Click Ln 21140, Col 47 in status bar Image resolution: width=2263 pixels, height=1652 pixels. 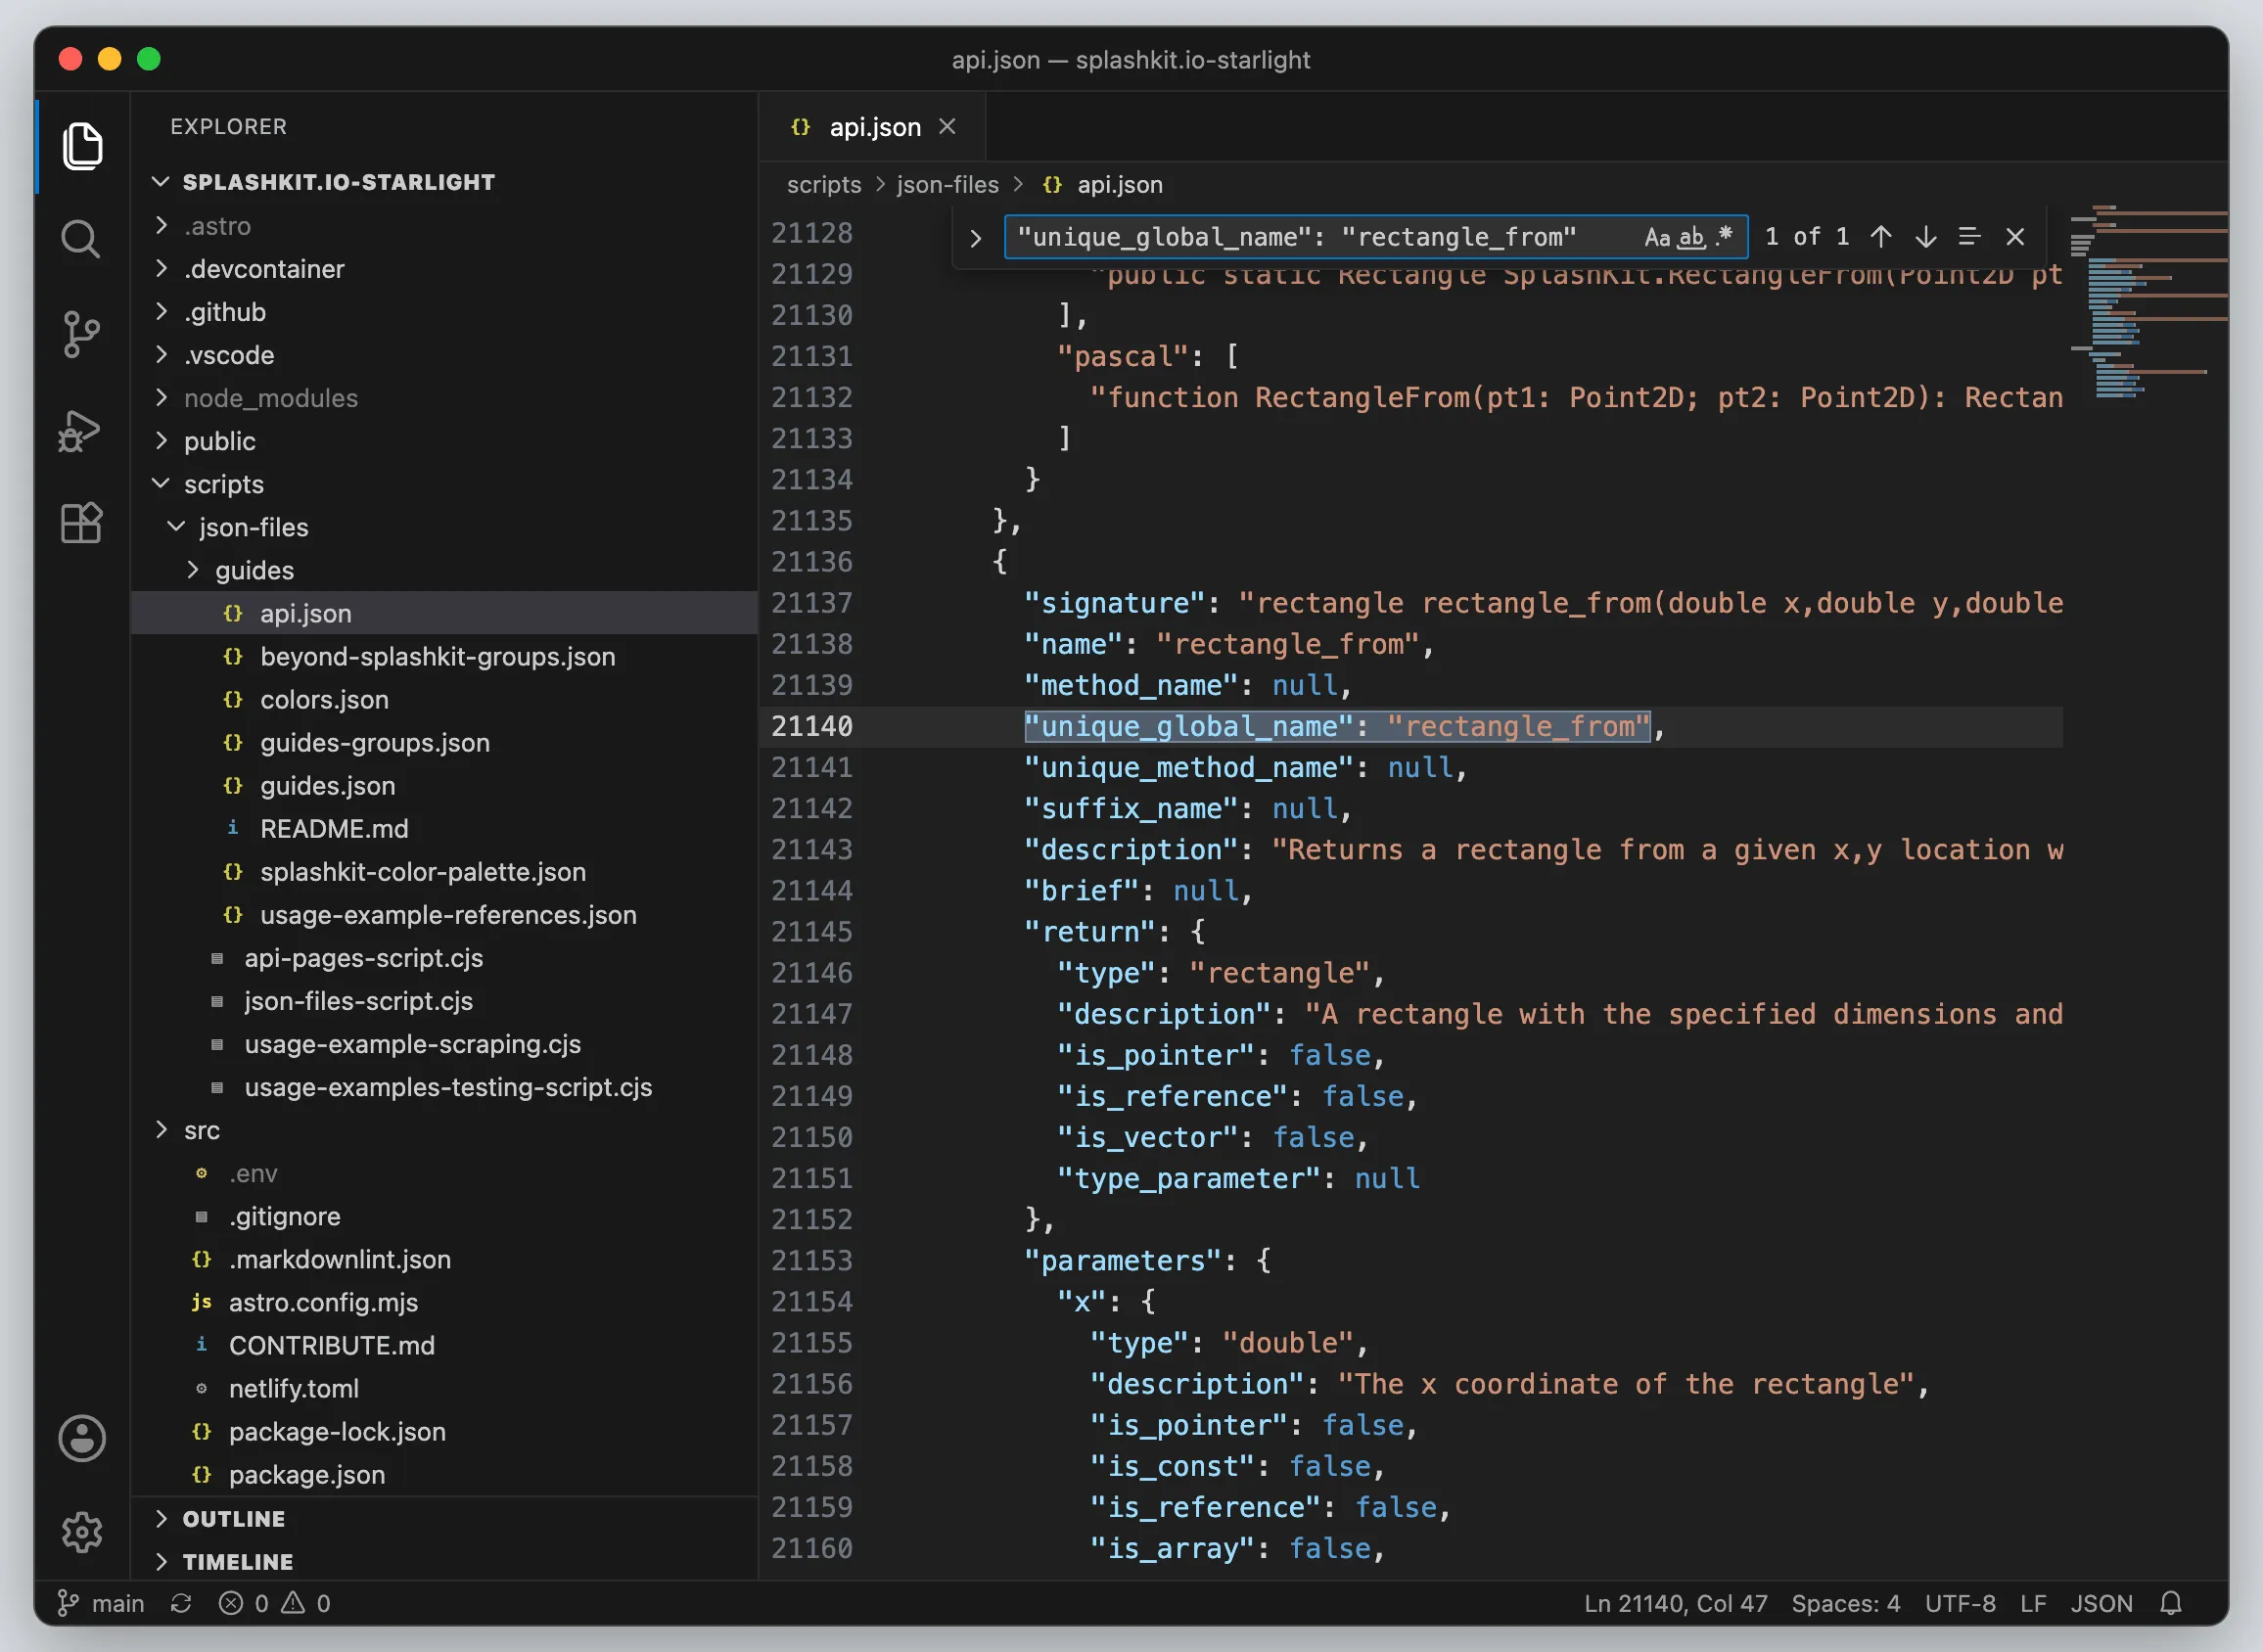pos(1675,1603)
